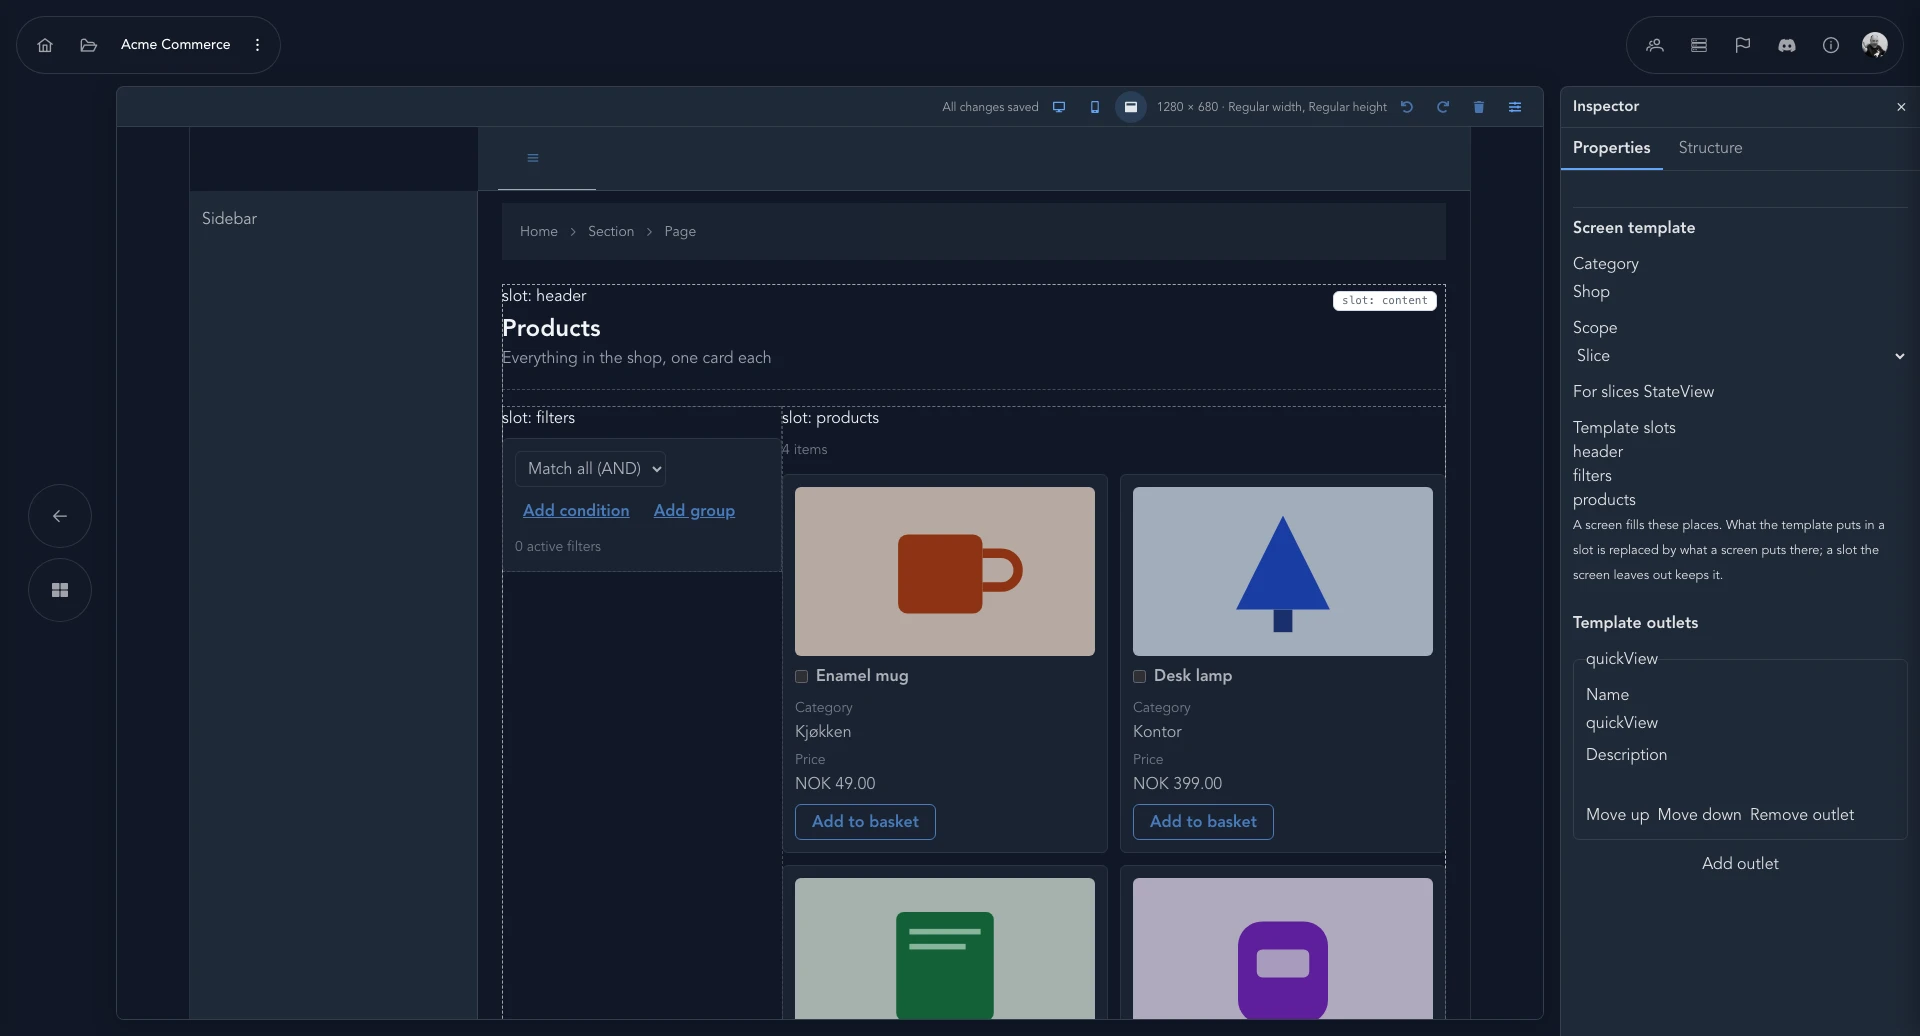Delete with the trash icon
1920x1036 pixels.
(x=1479, y=107)
